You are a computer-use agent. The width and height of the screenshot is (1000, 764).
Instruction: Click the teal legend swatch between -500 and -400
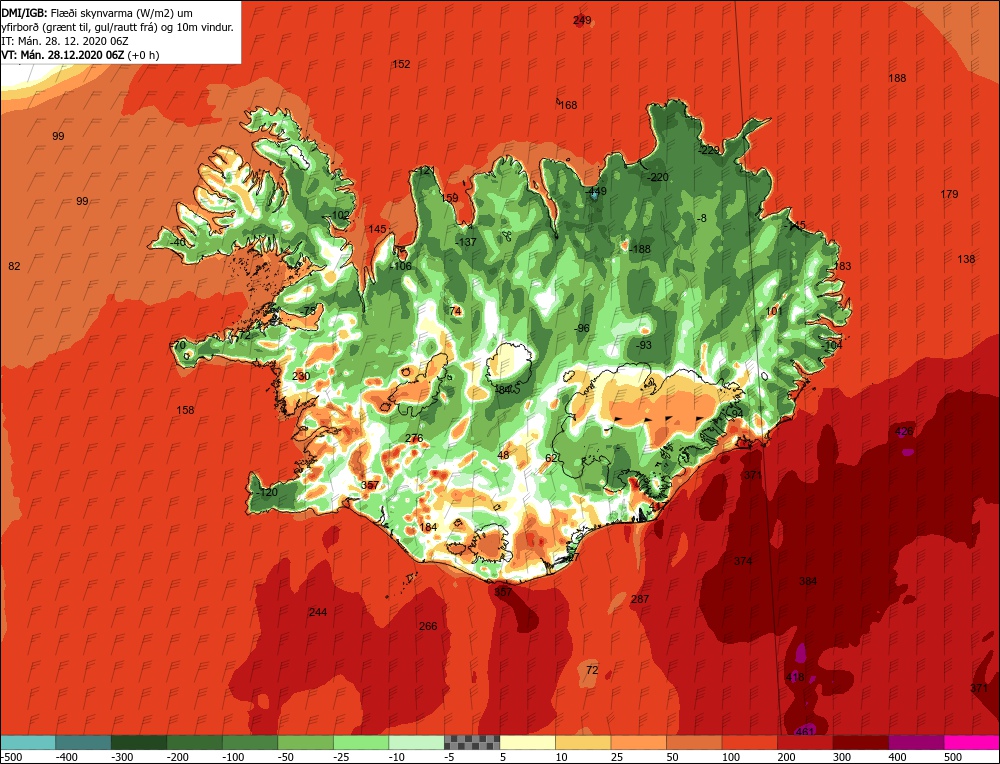pos(27,742)
